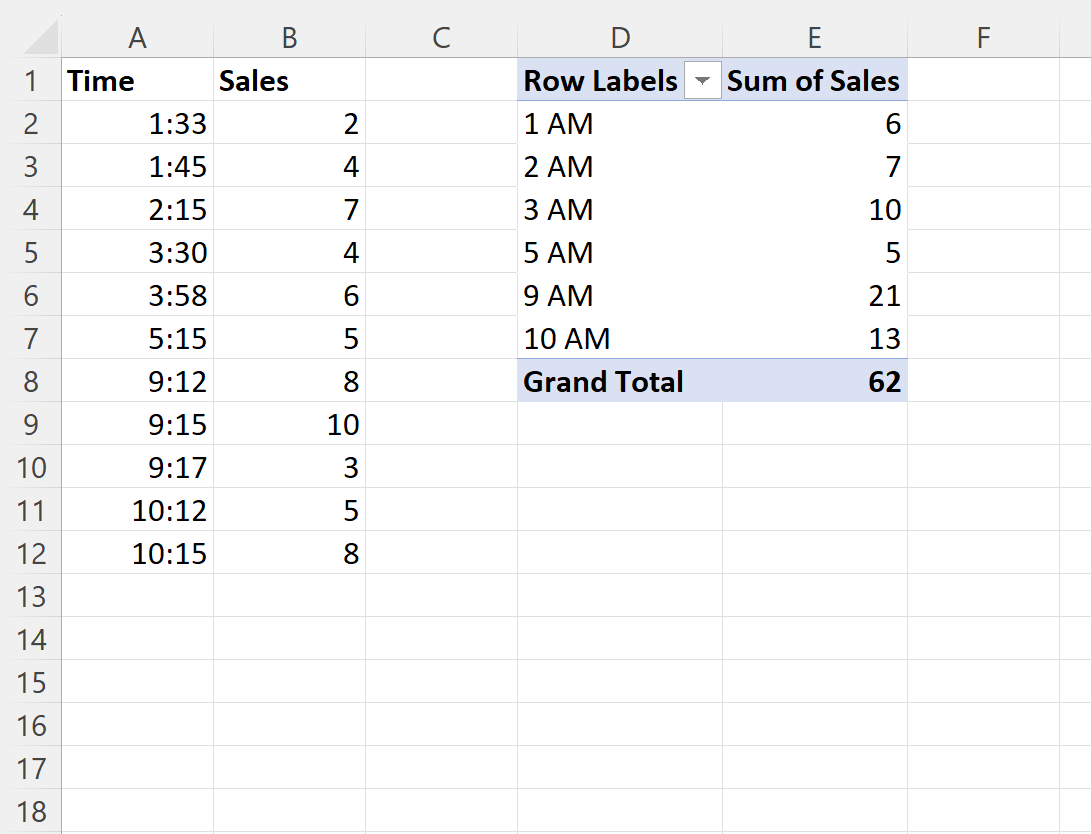Click the cell containing time 1:33
Screen dimensions: 1091x834
click(x=185, y=124)
